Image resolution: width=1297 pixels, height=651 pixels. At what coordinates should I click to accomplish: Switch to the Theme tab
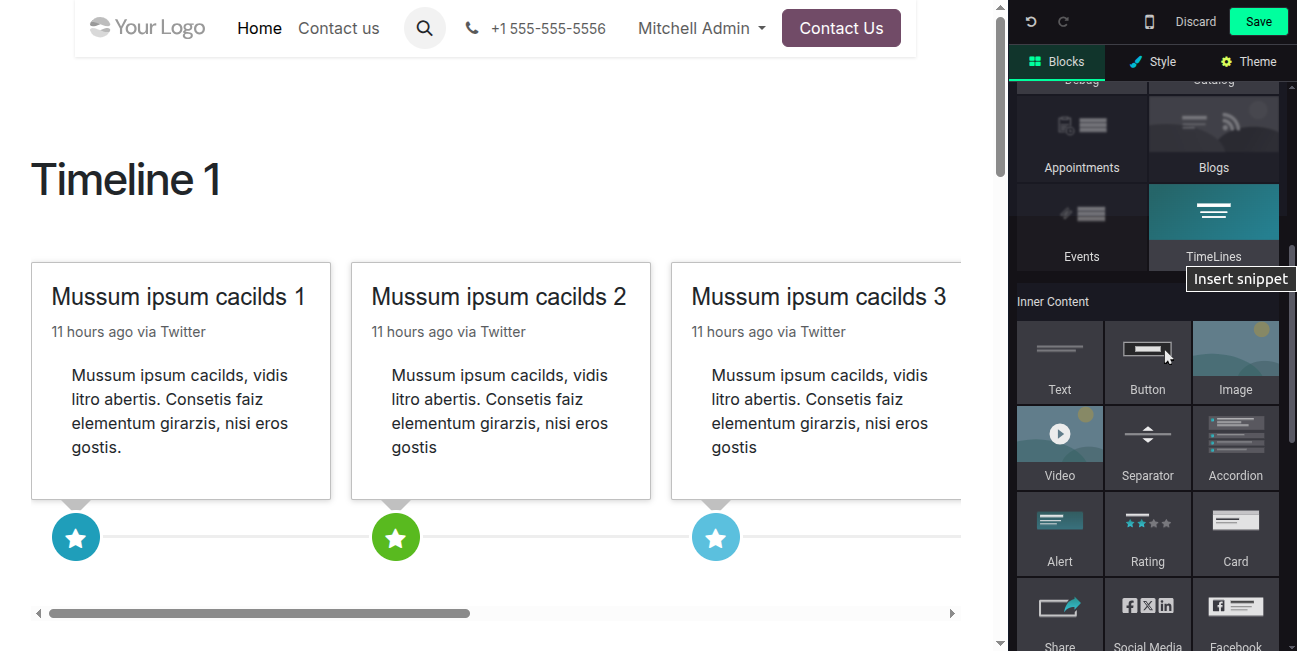click(1249, 62)
